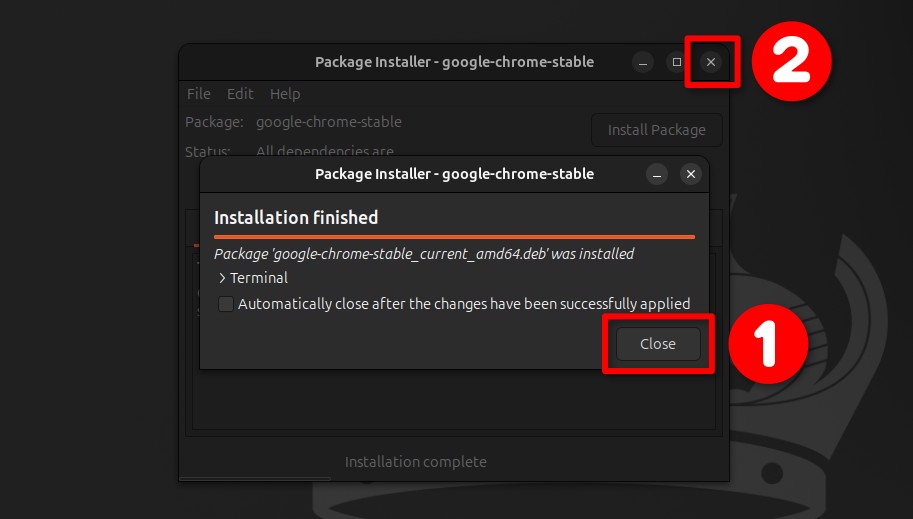This screenshot has height=519, width=913.
Task: Enable automatically close after changes applied checkbox
Action: [x=226, y=304]
